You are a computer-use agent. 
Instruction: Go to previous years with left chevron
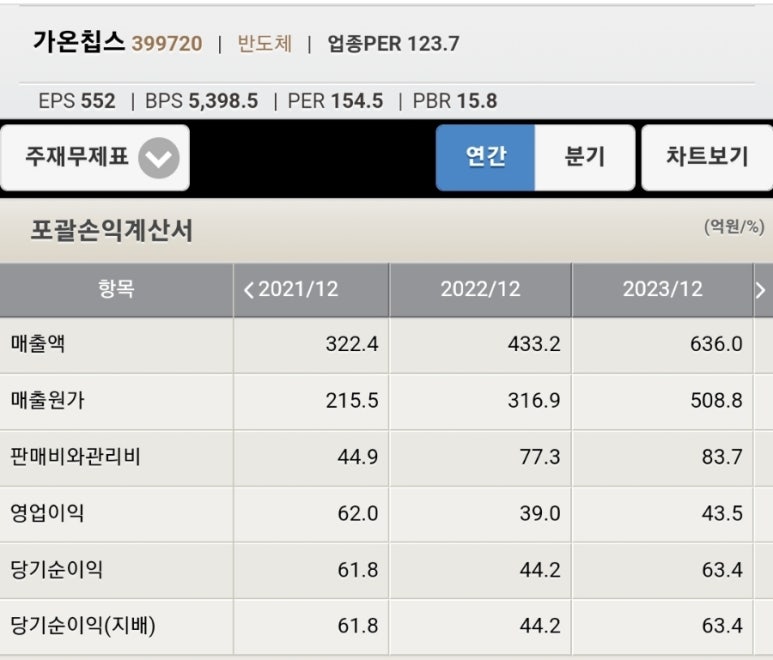click(249, 290)
